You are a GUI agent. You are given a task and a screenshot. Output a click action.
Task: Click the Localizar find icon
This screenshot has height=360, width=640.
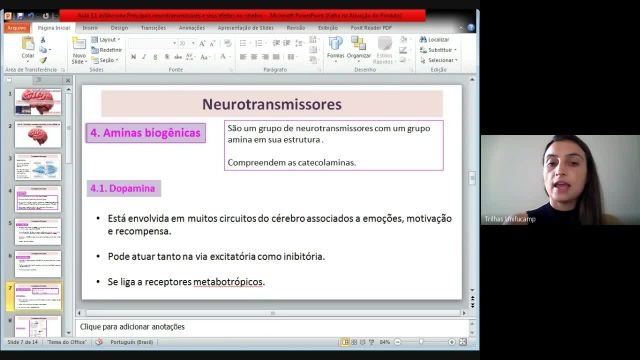point(435,40)
